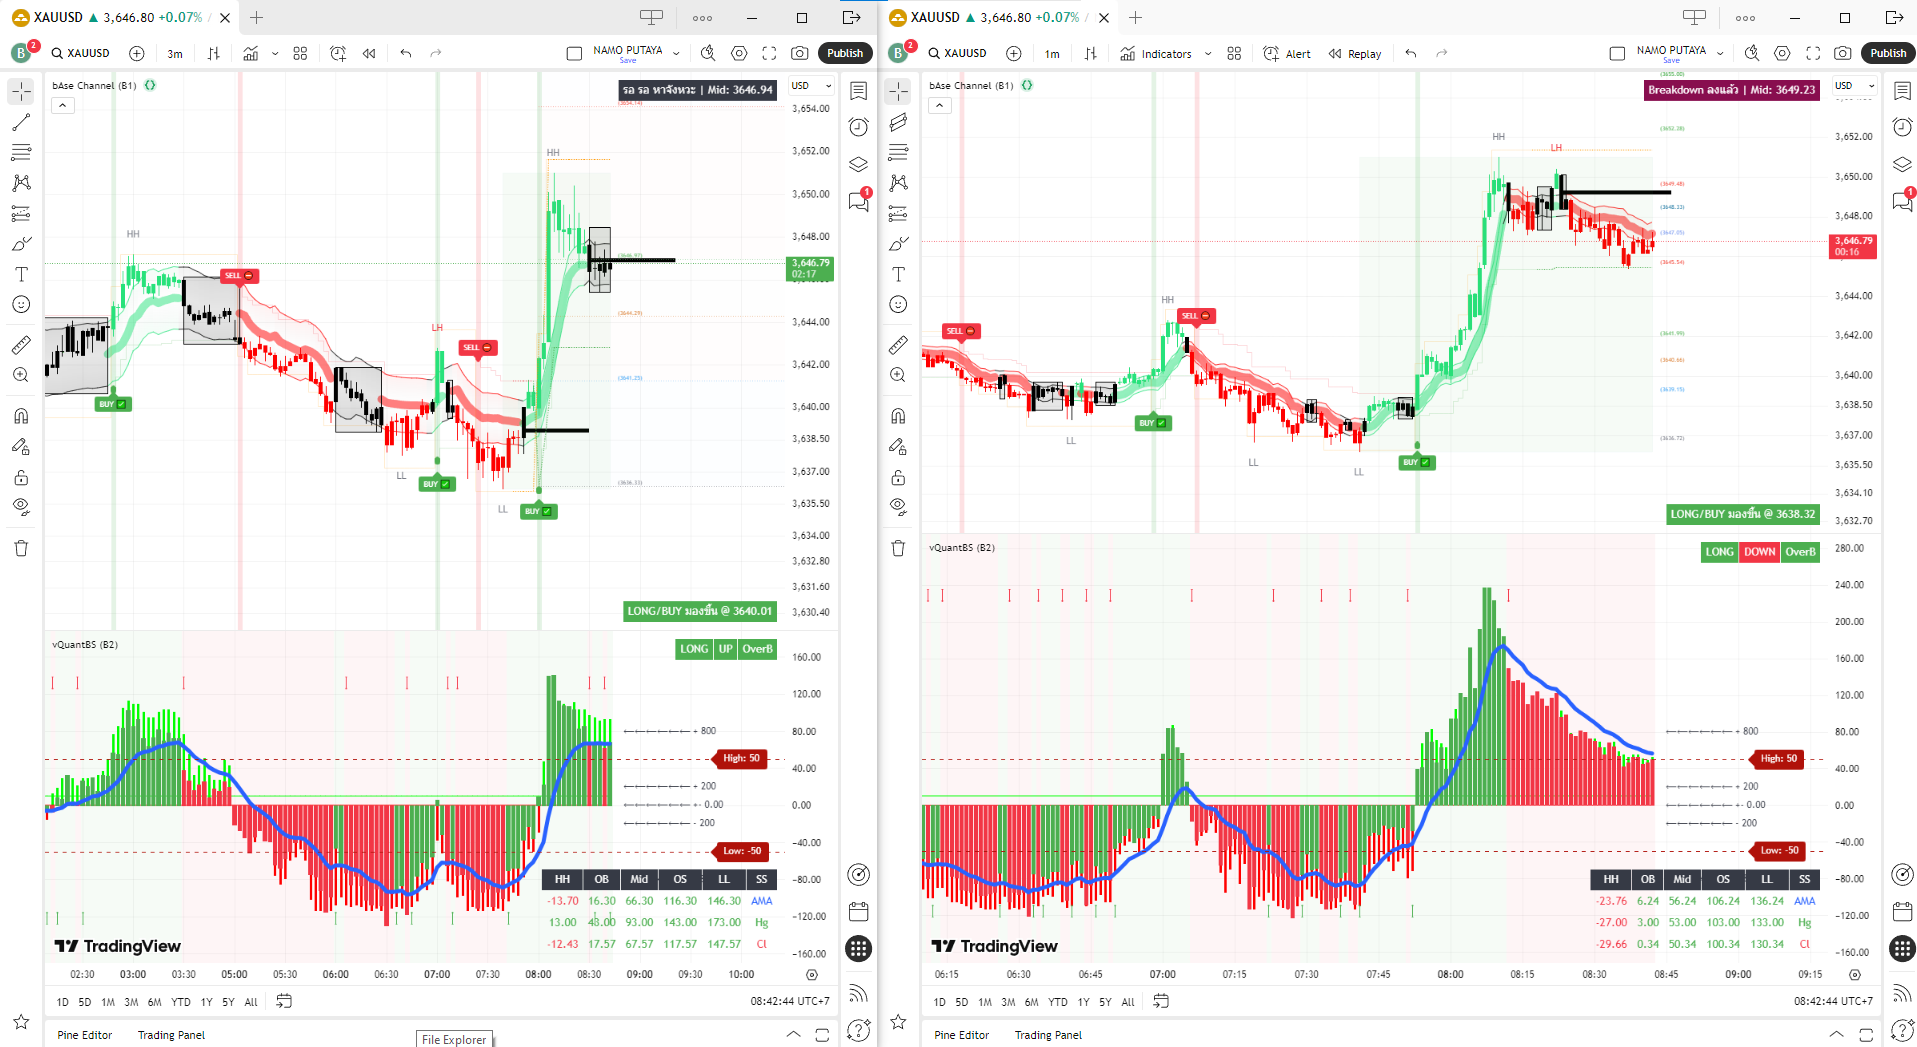Screen dimensions: 1917x1047
Task: Pick the Measure ruler tool on the 3m chart
Action: tap(21, 345)
